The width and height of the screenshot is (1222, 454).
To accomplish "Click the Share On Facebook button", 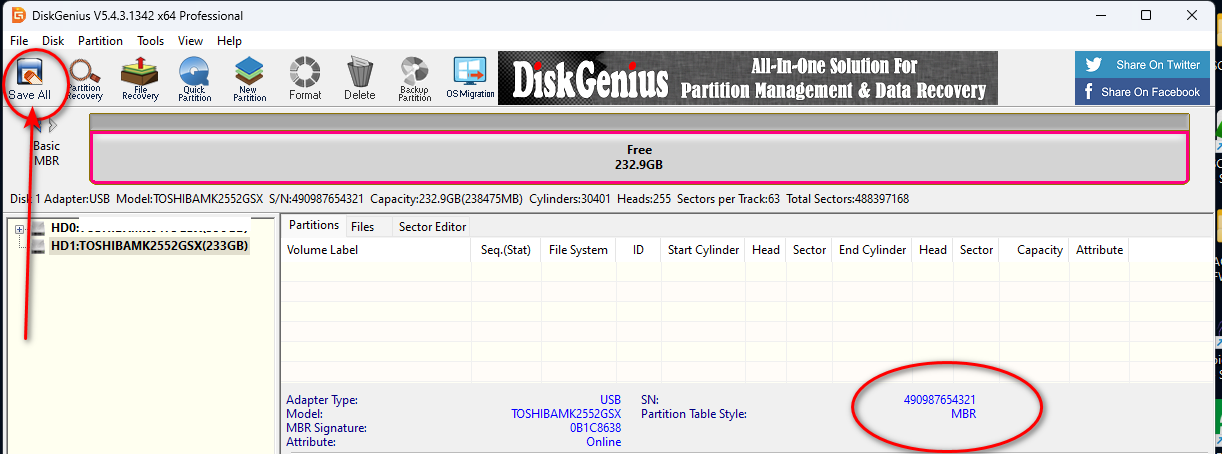I will pyautogui.click(x=1142, y=92).
